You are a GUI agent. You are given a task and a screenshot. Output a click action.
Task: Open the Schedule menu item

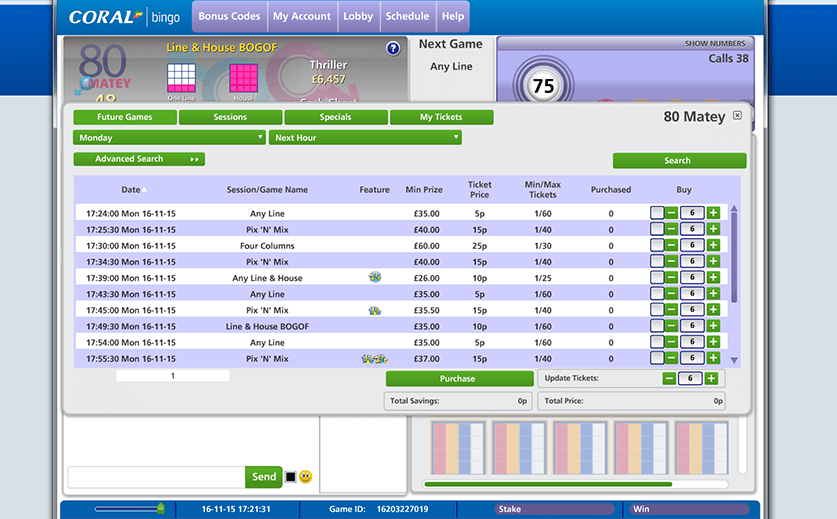click(407, 17)
